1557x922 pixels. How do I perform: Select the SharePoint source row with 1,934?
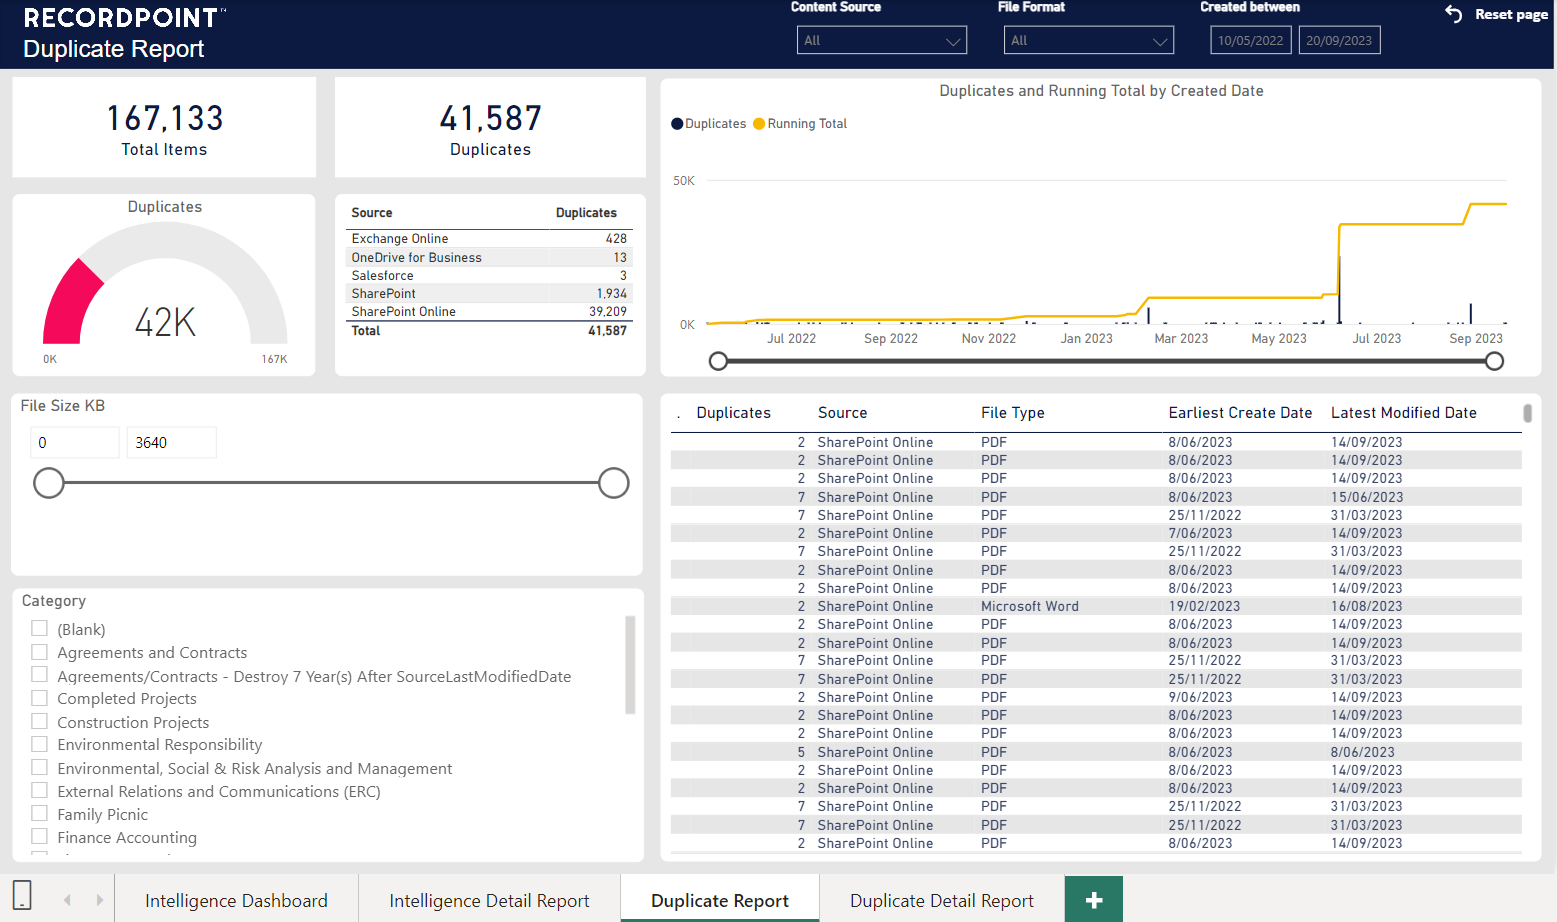[489, 293]
